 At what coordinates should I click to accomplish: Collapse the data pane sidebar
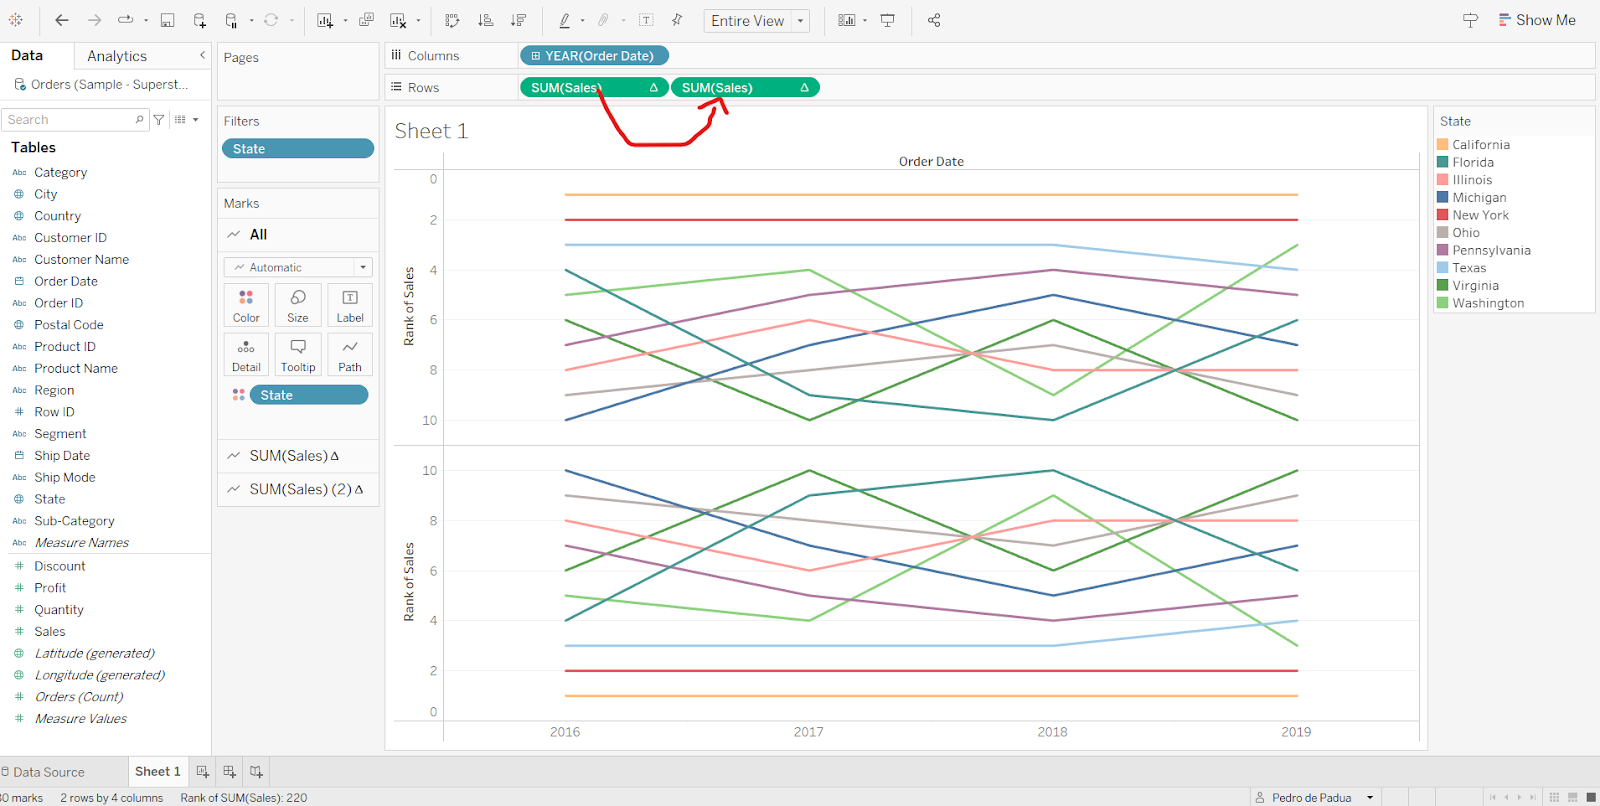pyautogui.click(x=202, y=56)
